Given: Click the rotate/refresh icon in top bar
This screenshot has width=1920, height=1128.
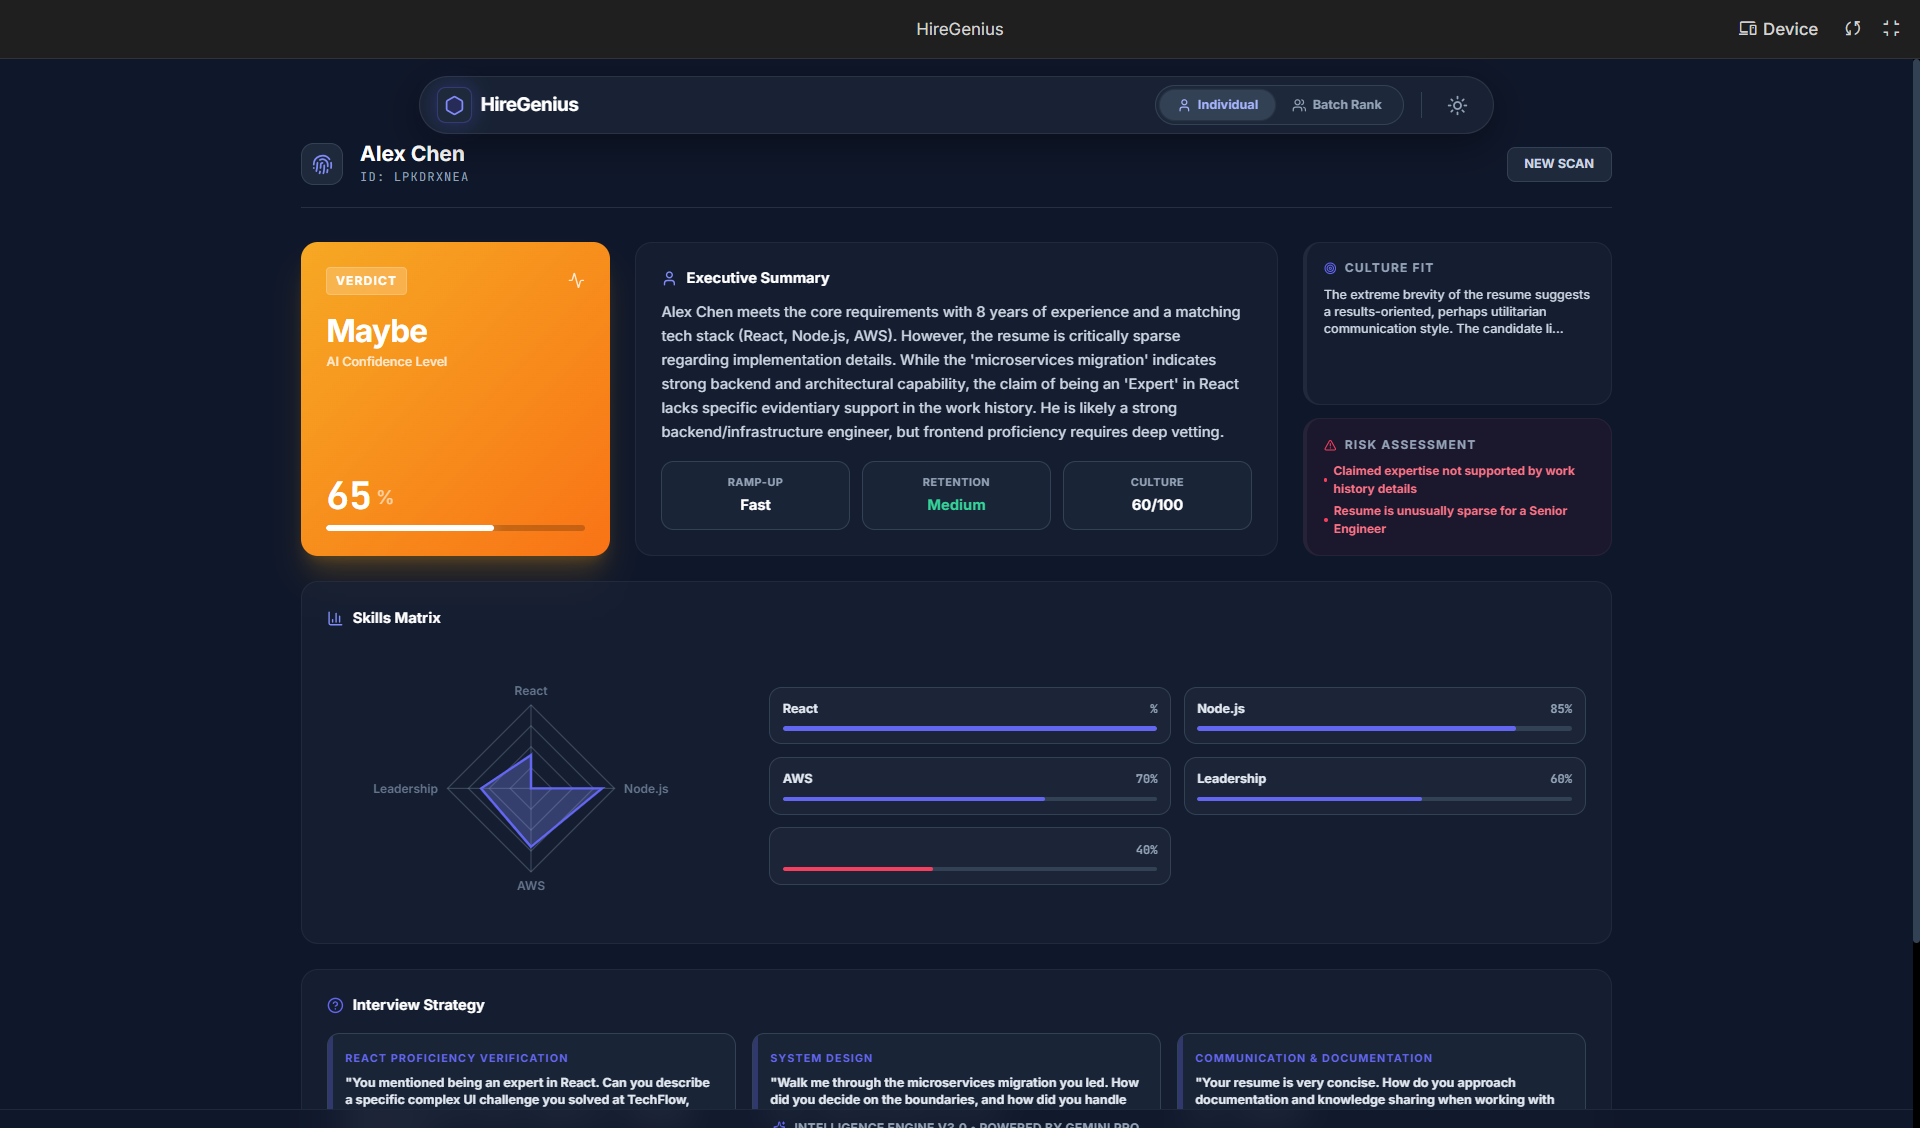Looking at the screenshot, I should point(1852,29).
